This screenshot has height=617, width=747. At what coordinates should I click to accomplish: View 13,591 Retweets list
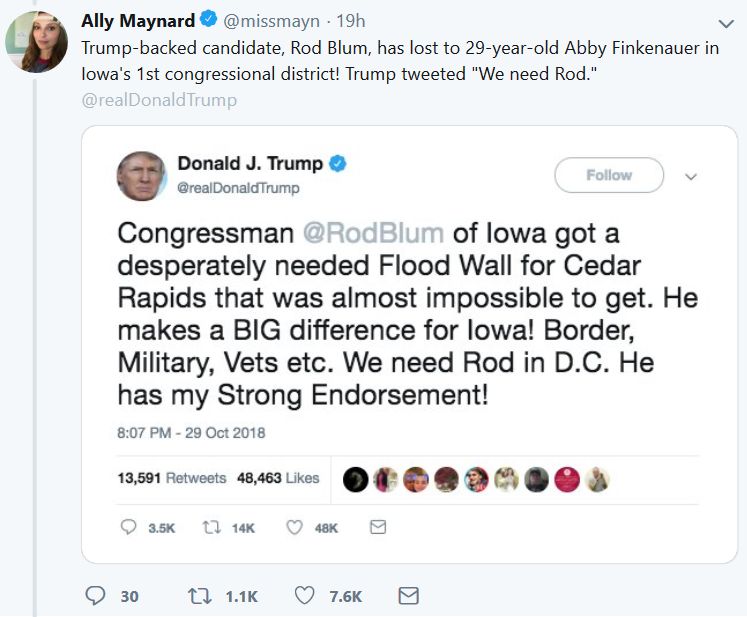[x=172, y=478]
